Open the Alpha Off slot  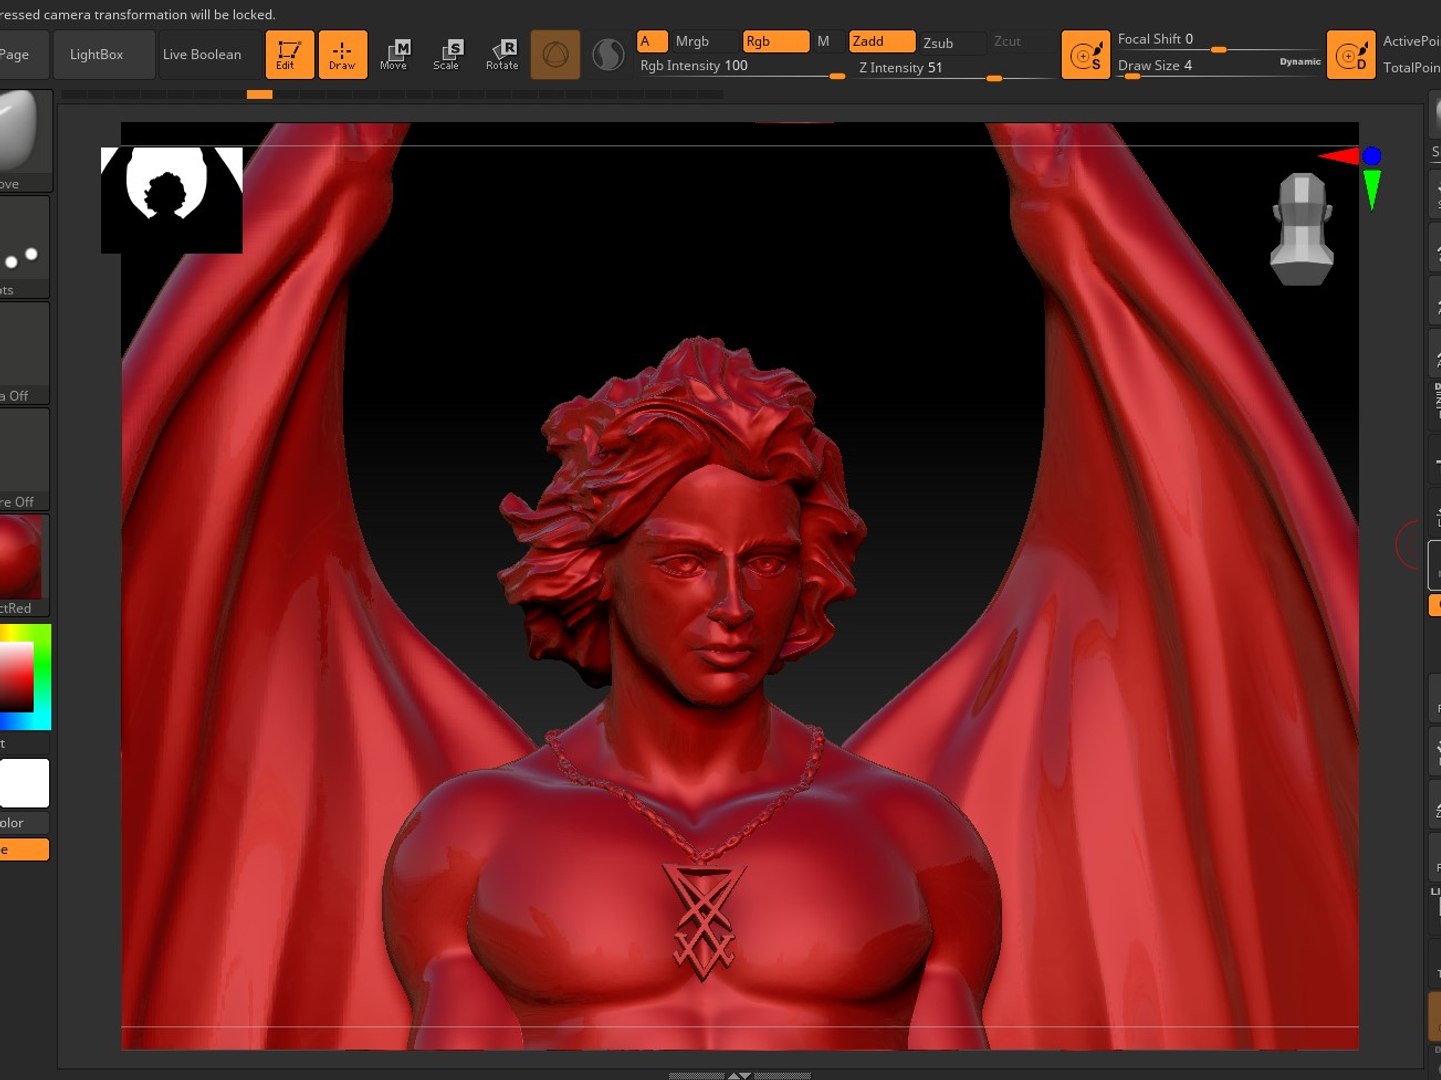[x=22, y=353]
